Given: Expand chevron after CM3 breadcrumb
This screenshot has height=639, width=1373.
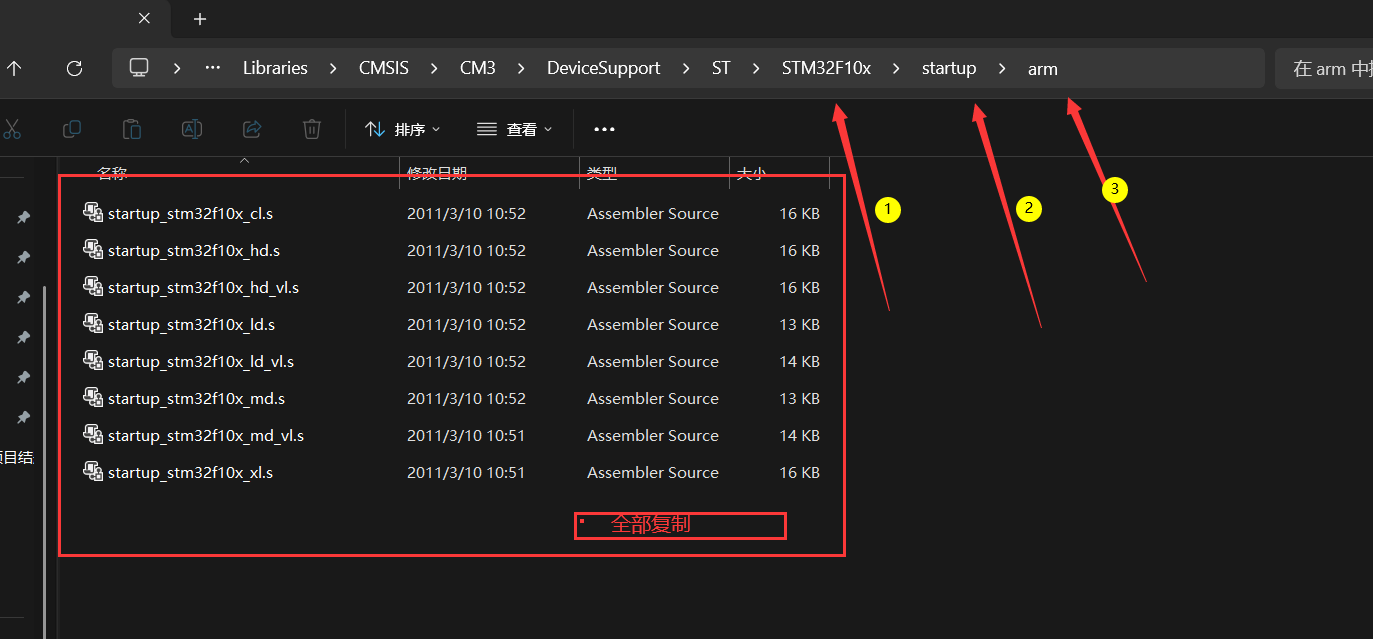Looking at the screenshot, I should [521, 68].
